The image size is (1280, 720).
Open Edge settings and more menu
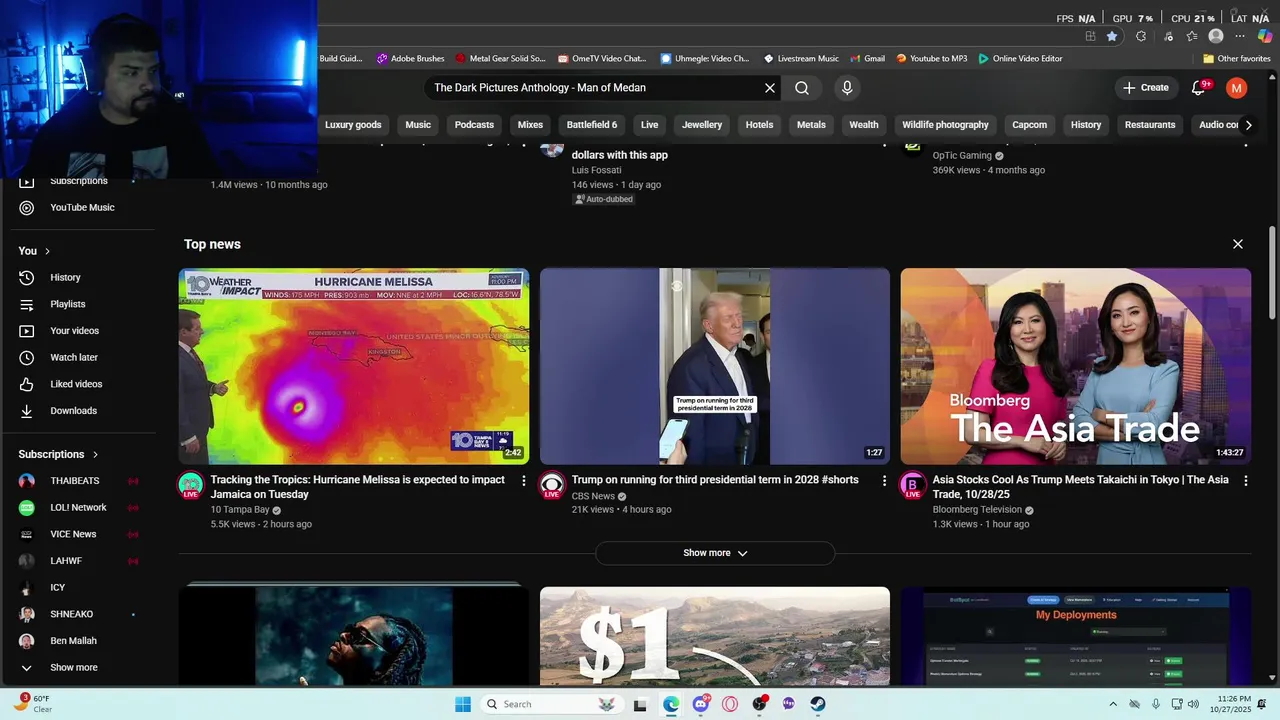click(x=1240, y=36)
